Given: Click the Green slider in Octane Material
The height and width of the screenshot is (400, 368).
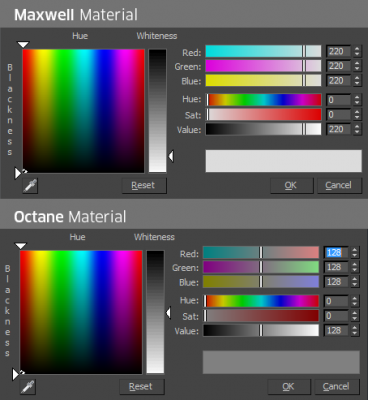Looking at the screenshot, I should [x=261, y=267].
